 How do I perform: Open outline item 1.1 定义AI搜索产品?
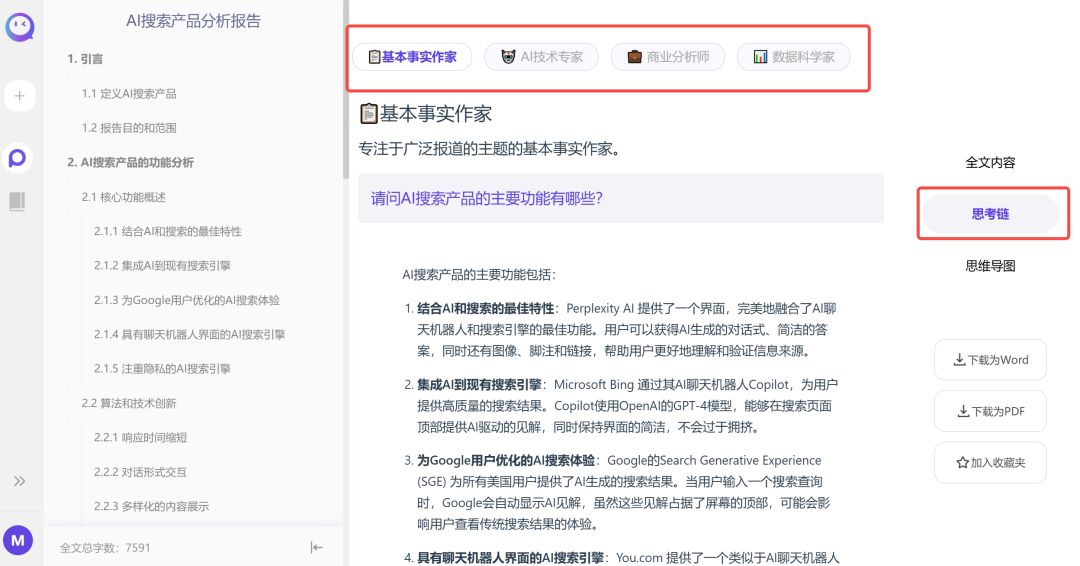pyautogui.click(x=129, y=94)
